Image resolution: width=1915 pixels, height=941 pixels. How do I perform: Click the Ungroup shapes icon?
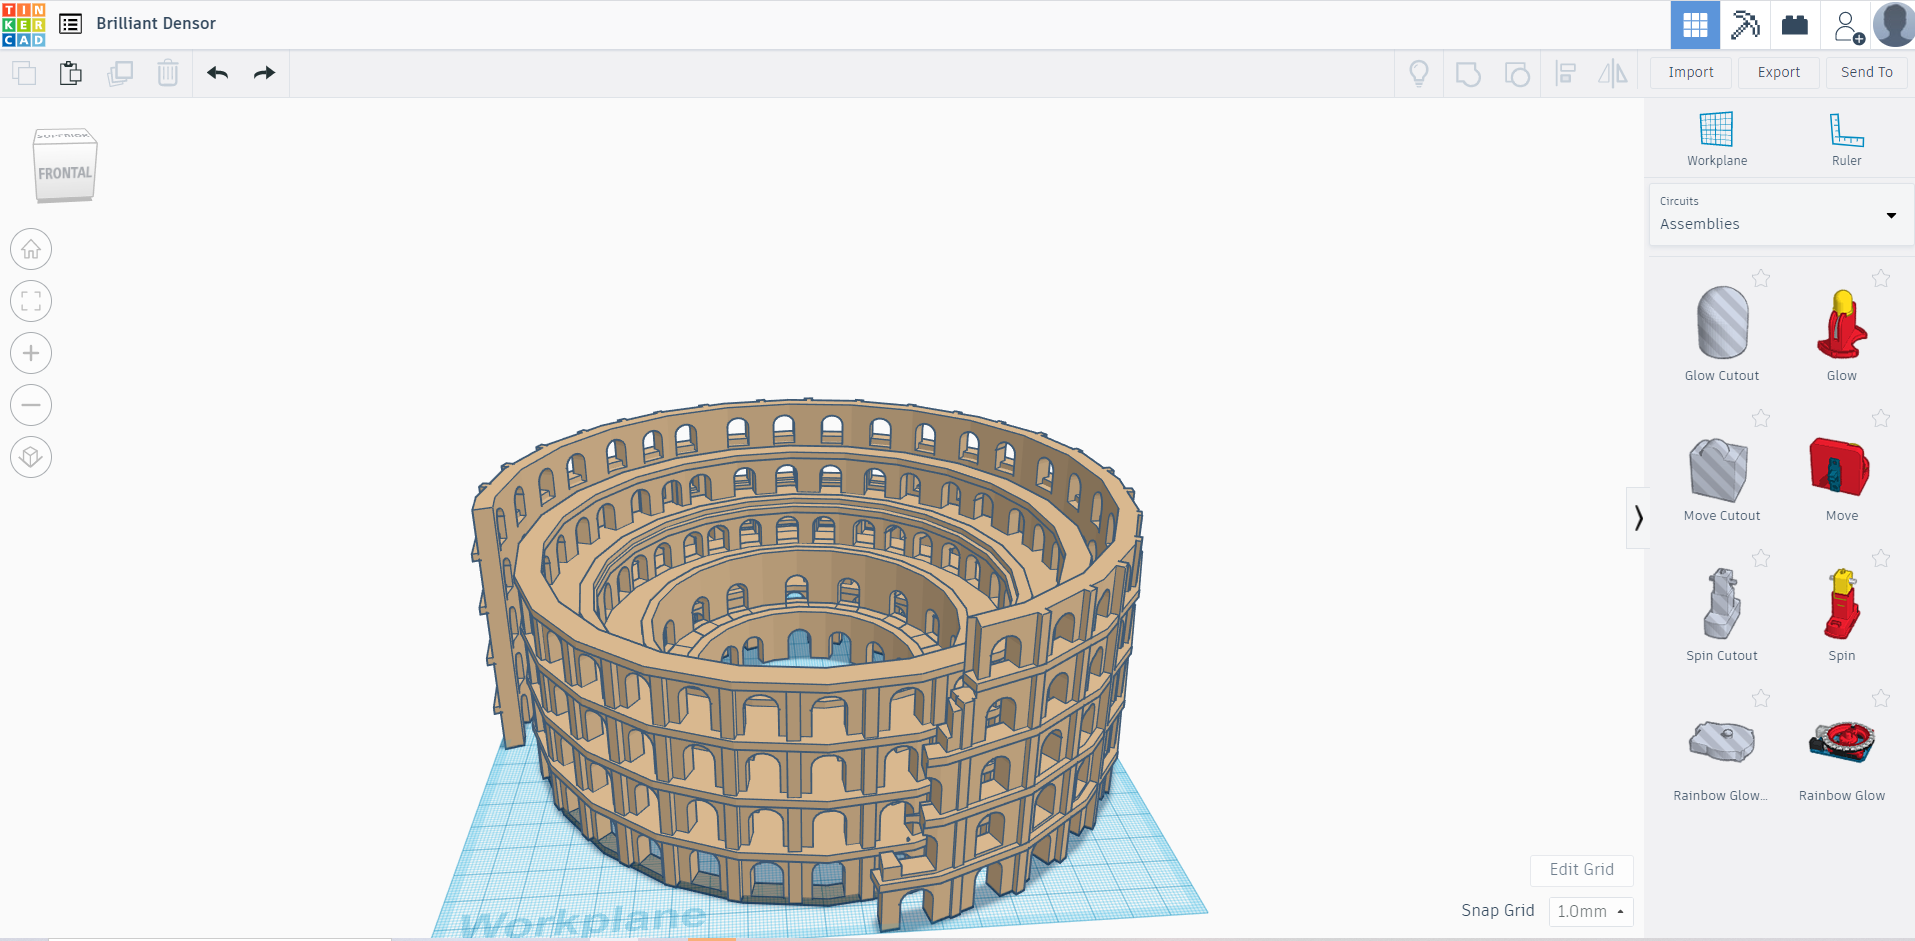[1517, 74]
